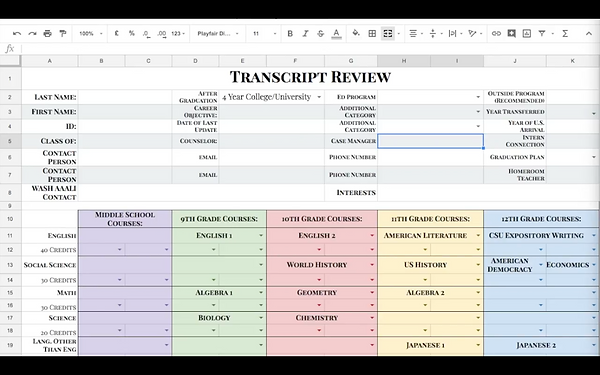Click the Transcript Review title cell
The width and height of the screenshot is (600, 375).
(310, 78)
